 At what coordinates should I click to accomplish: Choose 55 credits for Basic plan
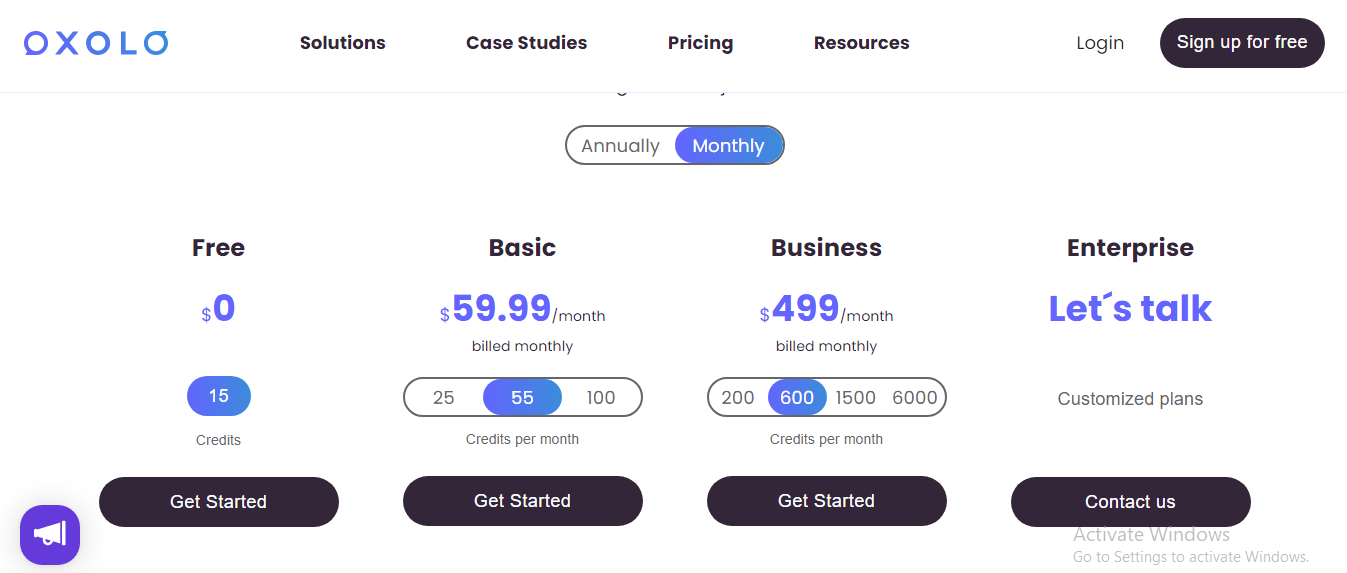(x=522, y=398)
